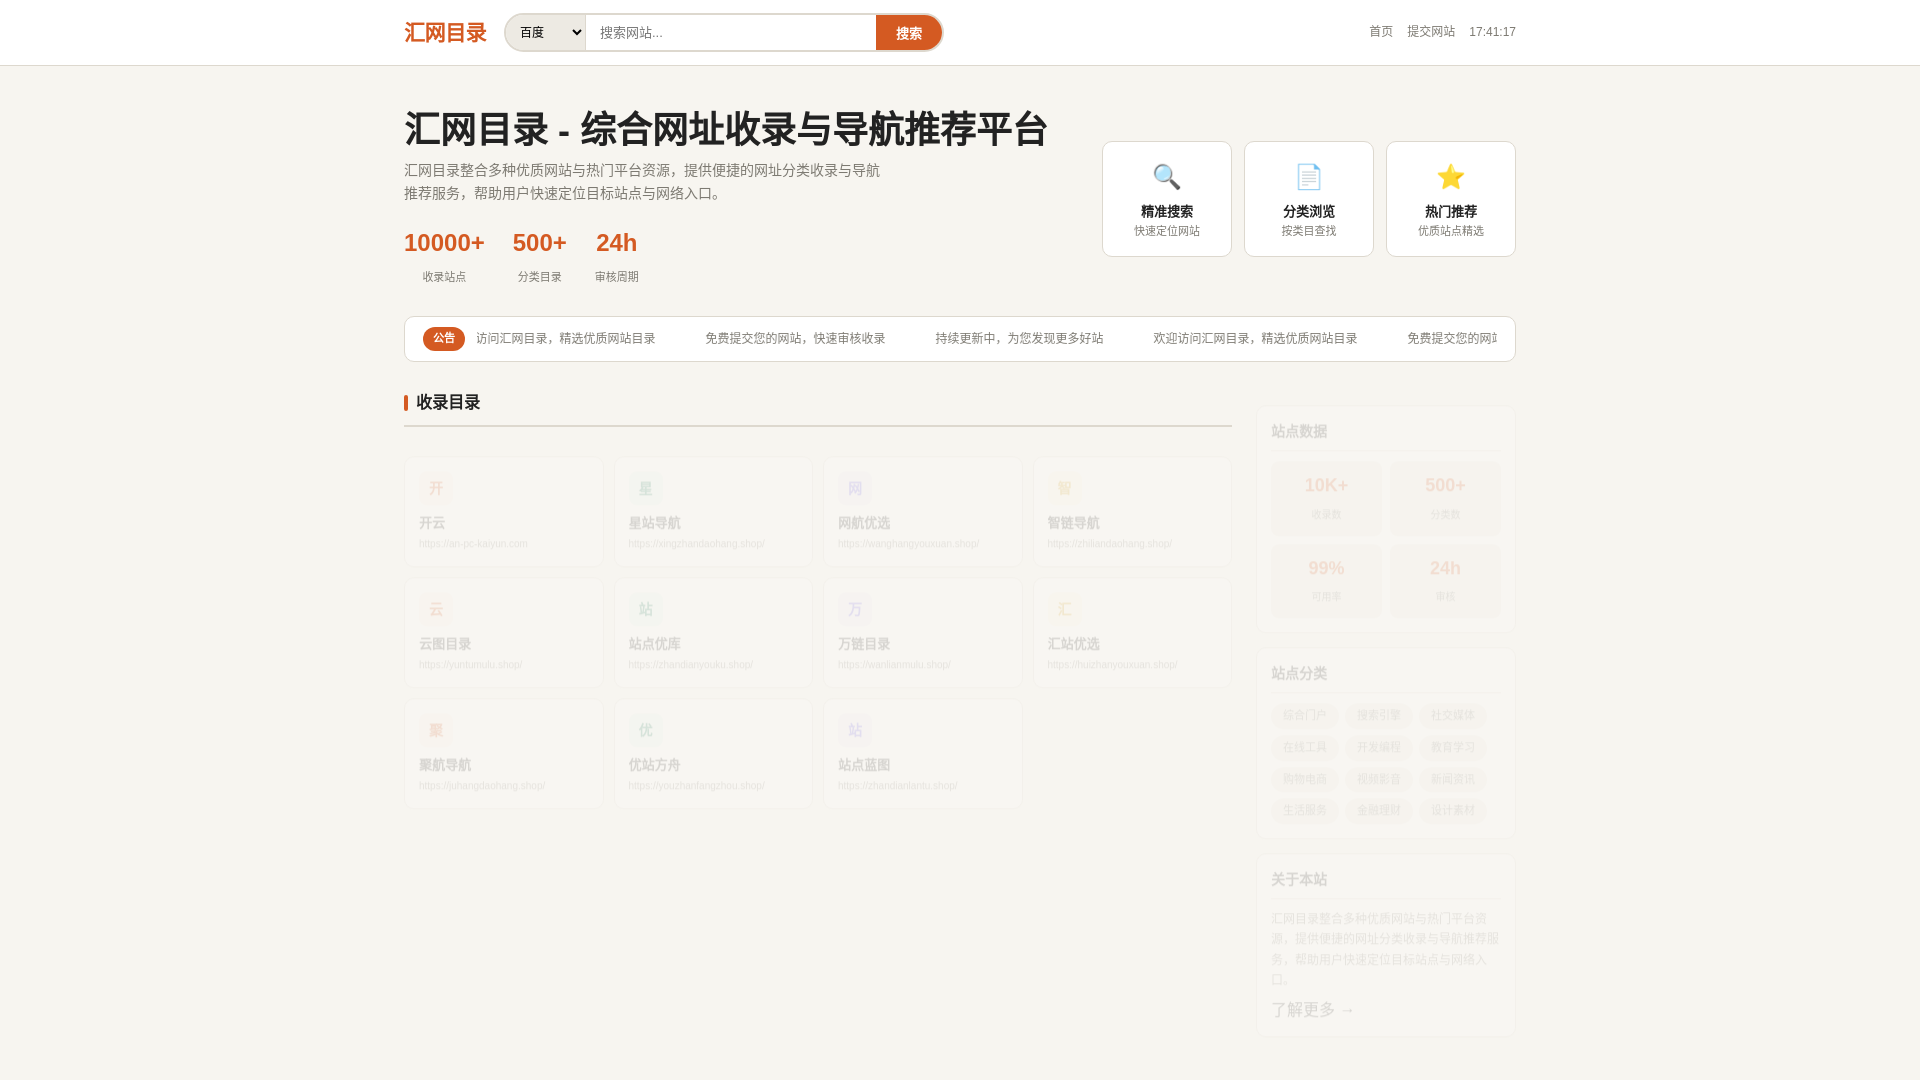Select the 生活服务 category tag
Viewport: 1920px width, 1080px height.
click(x=1305, y=810)
